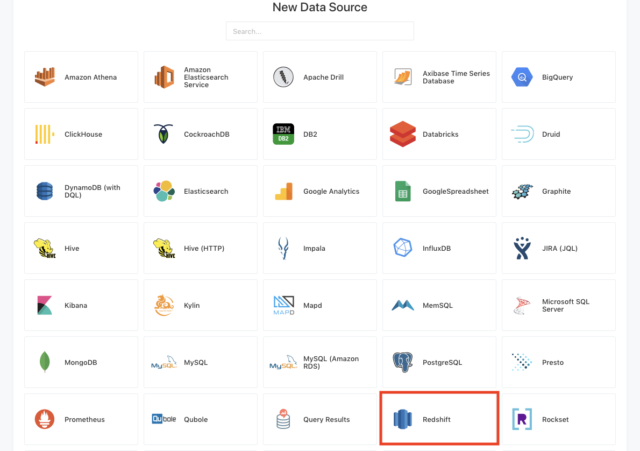The height and width of the screenshot is (451, 640).
Task: Choose the 'DynamoDB (with DQL)' label
Action: point(93,191)
